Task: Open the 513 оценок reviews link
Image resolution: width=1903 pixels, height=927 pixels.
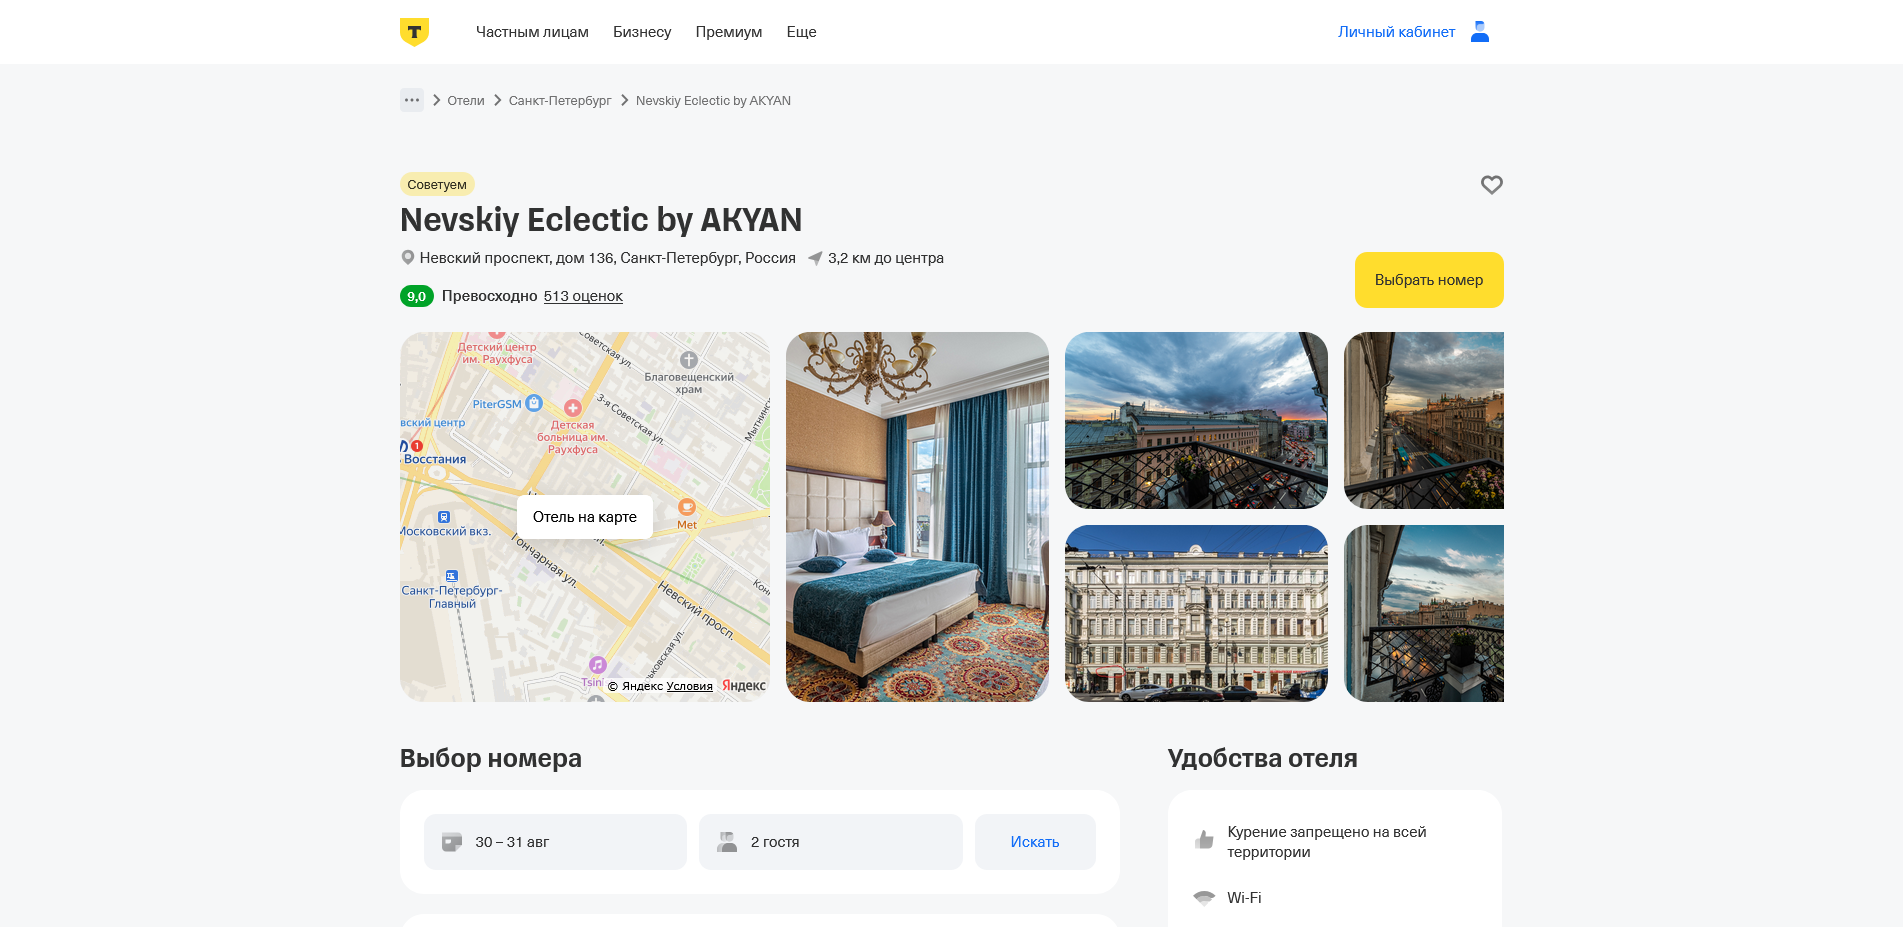Action: (583, 296)
